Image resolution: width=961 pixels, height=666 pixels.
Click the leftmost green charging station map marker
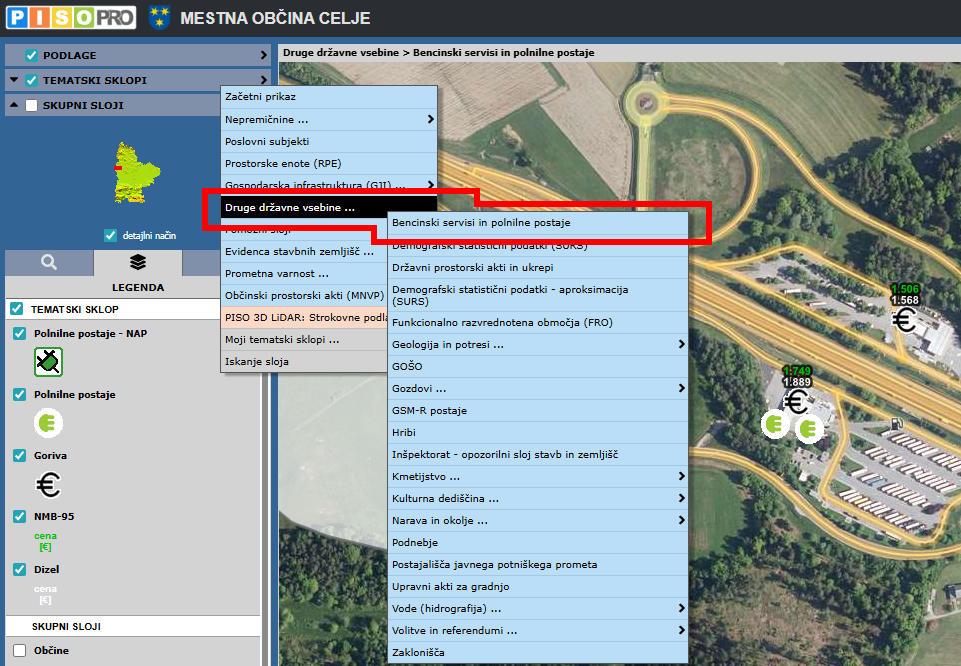click(774, 425)
